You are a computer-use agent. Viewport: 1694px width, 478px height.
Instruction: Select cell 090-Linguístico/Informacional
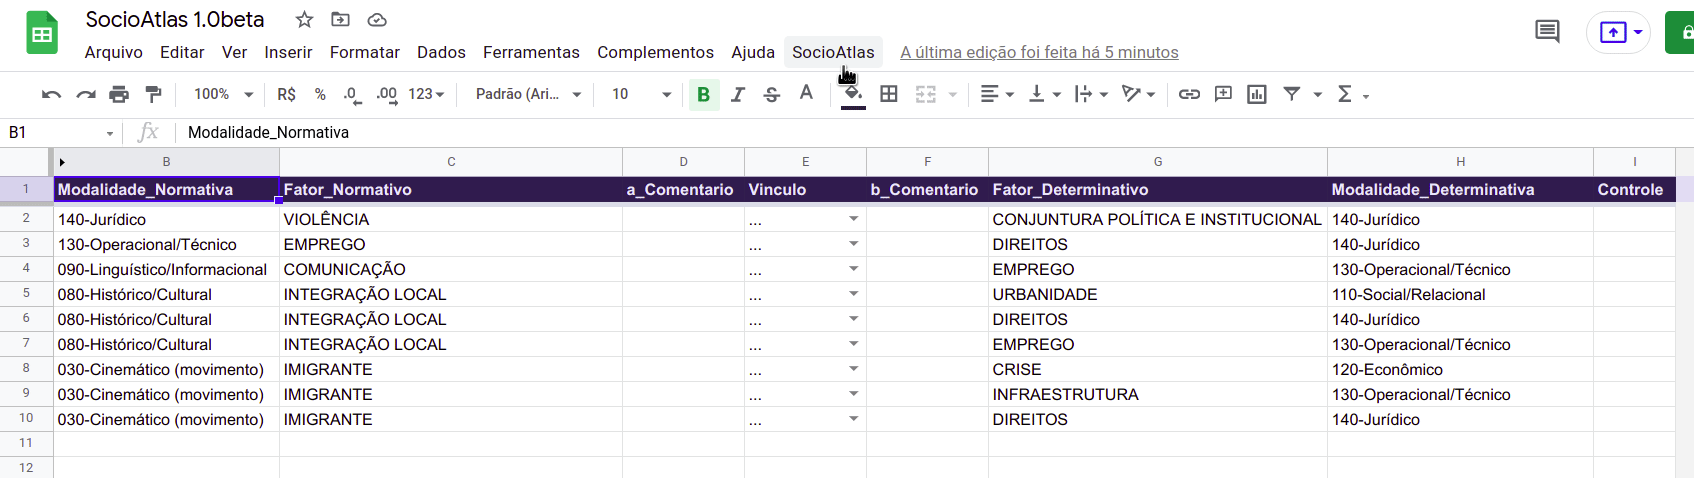(x=166, y=269)
